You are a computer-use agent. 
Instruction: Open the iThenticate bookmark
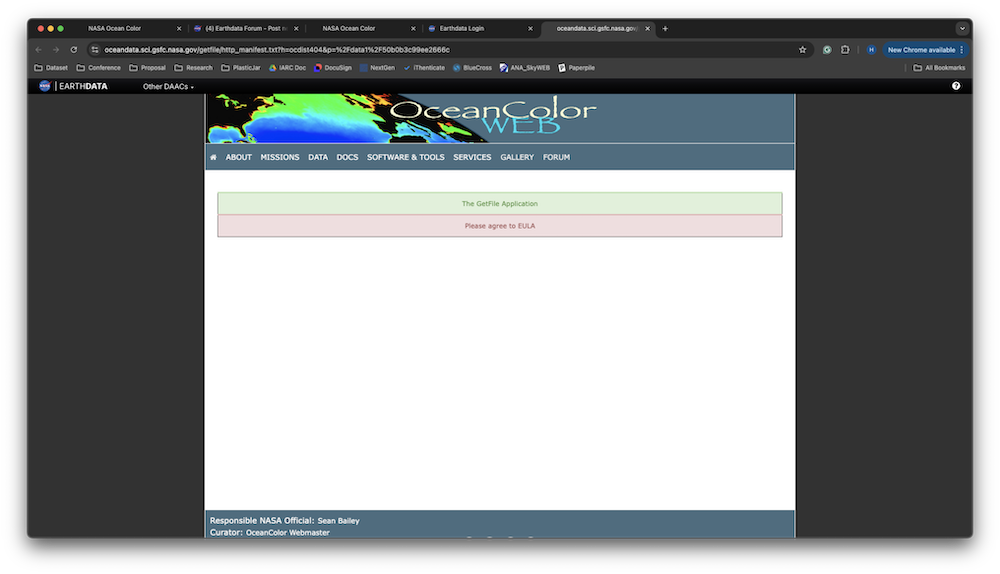pos(424,68)
